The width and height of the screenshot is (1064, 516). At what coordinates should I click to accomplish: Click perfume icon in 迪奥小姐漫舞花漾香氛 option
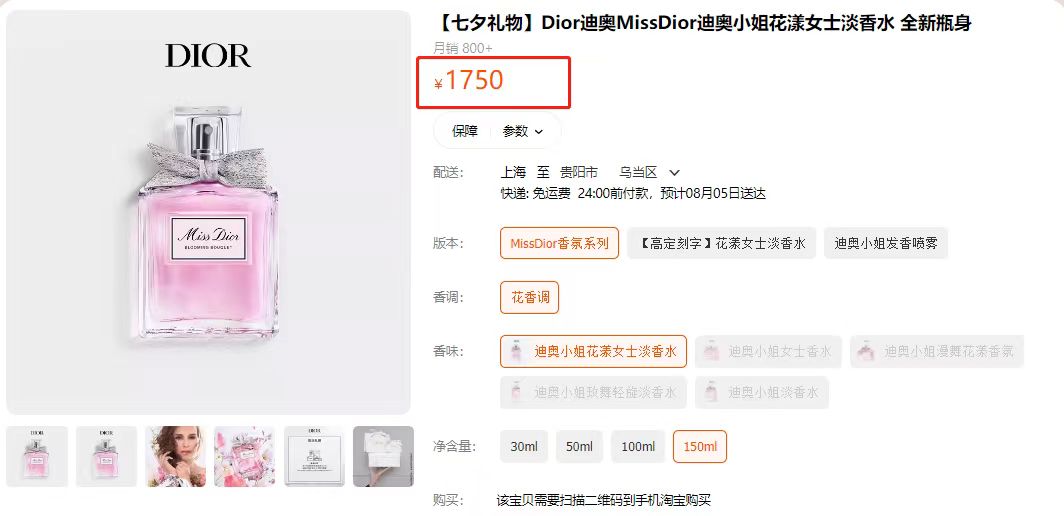coord(867,352)
